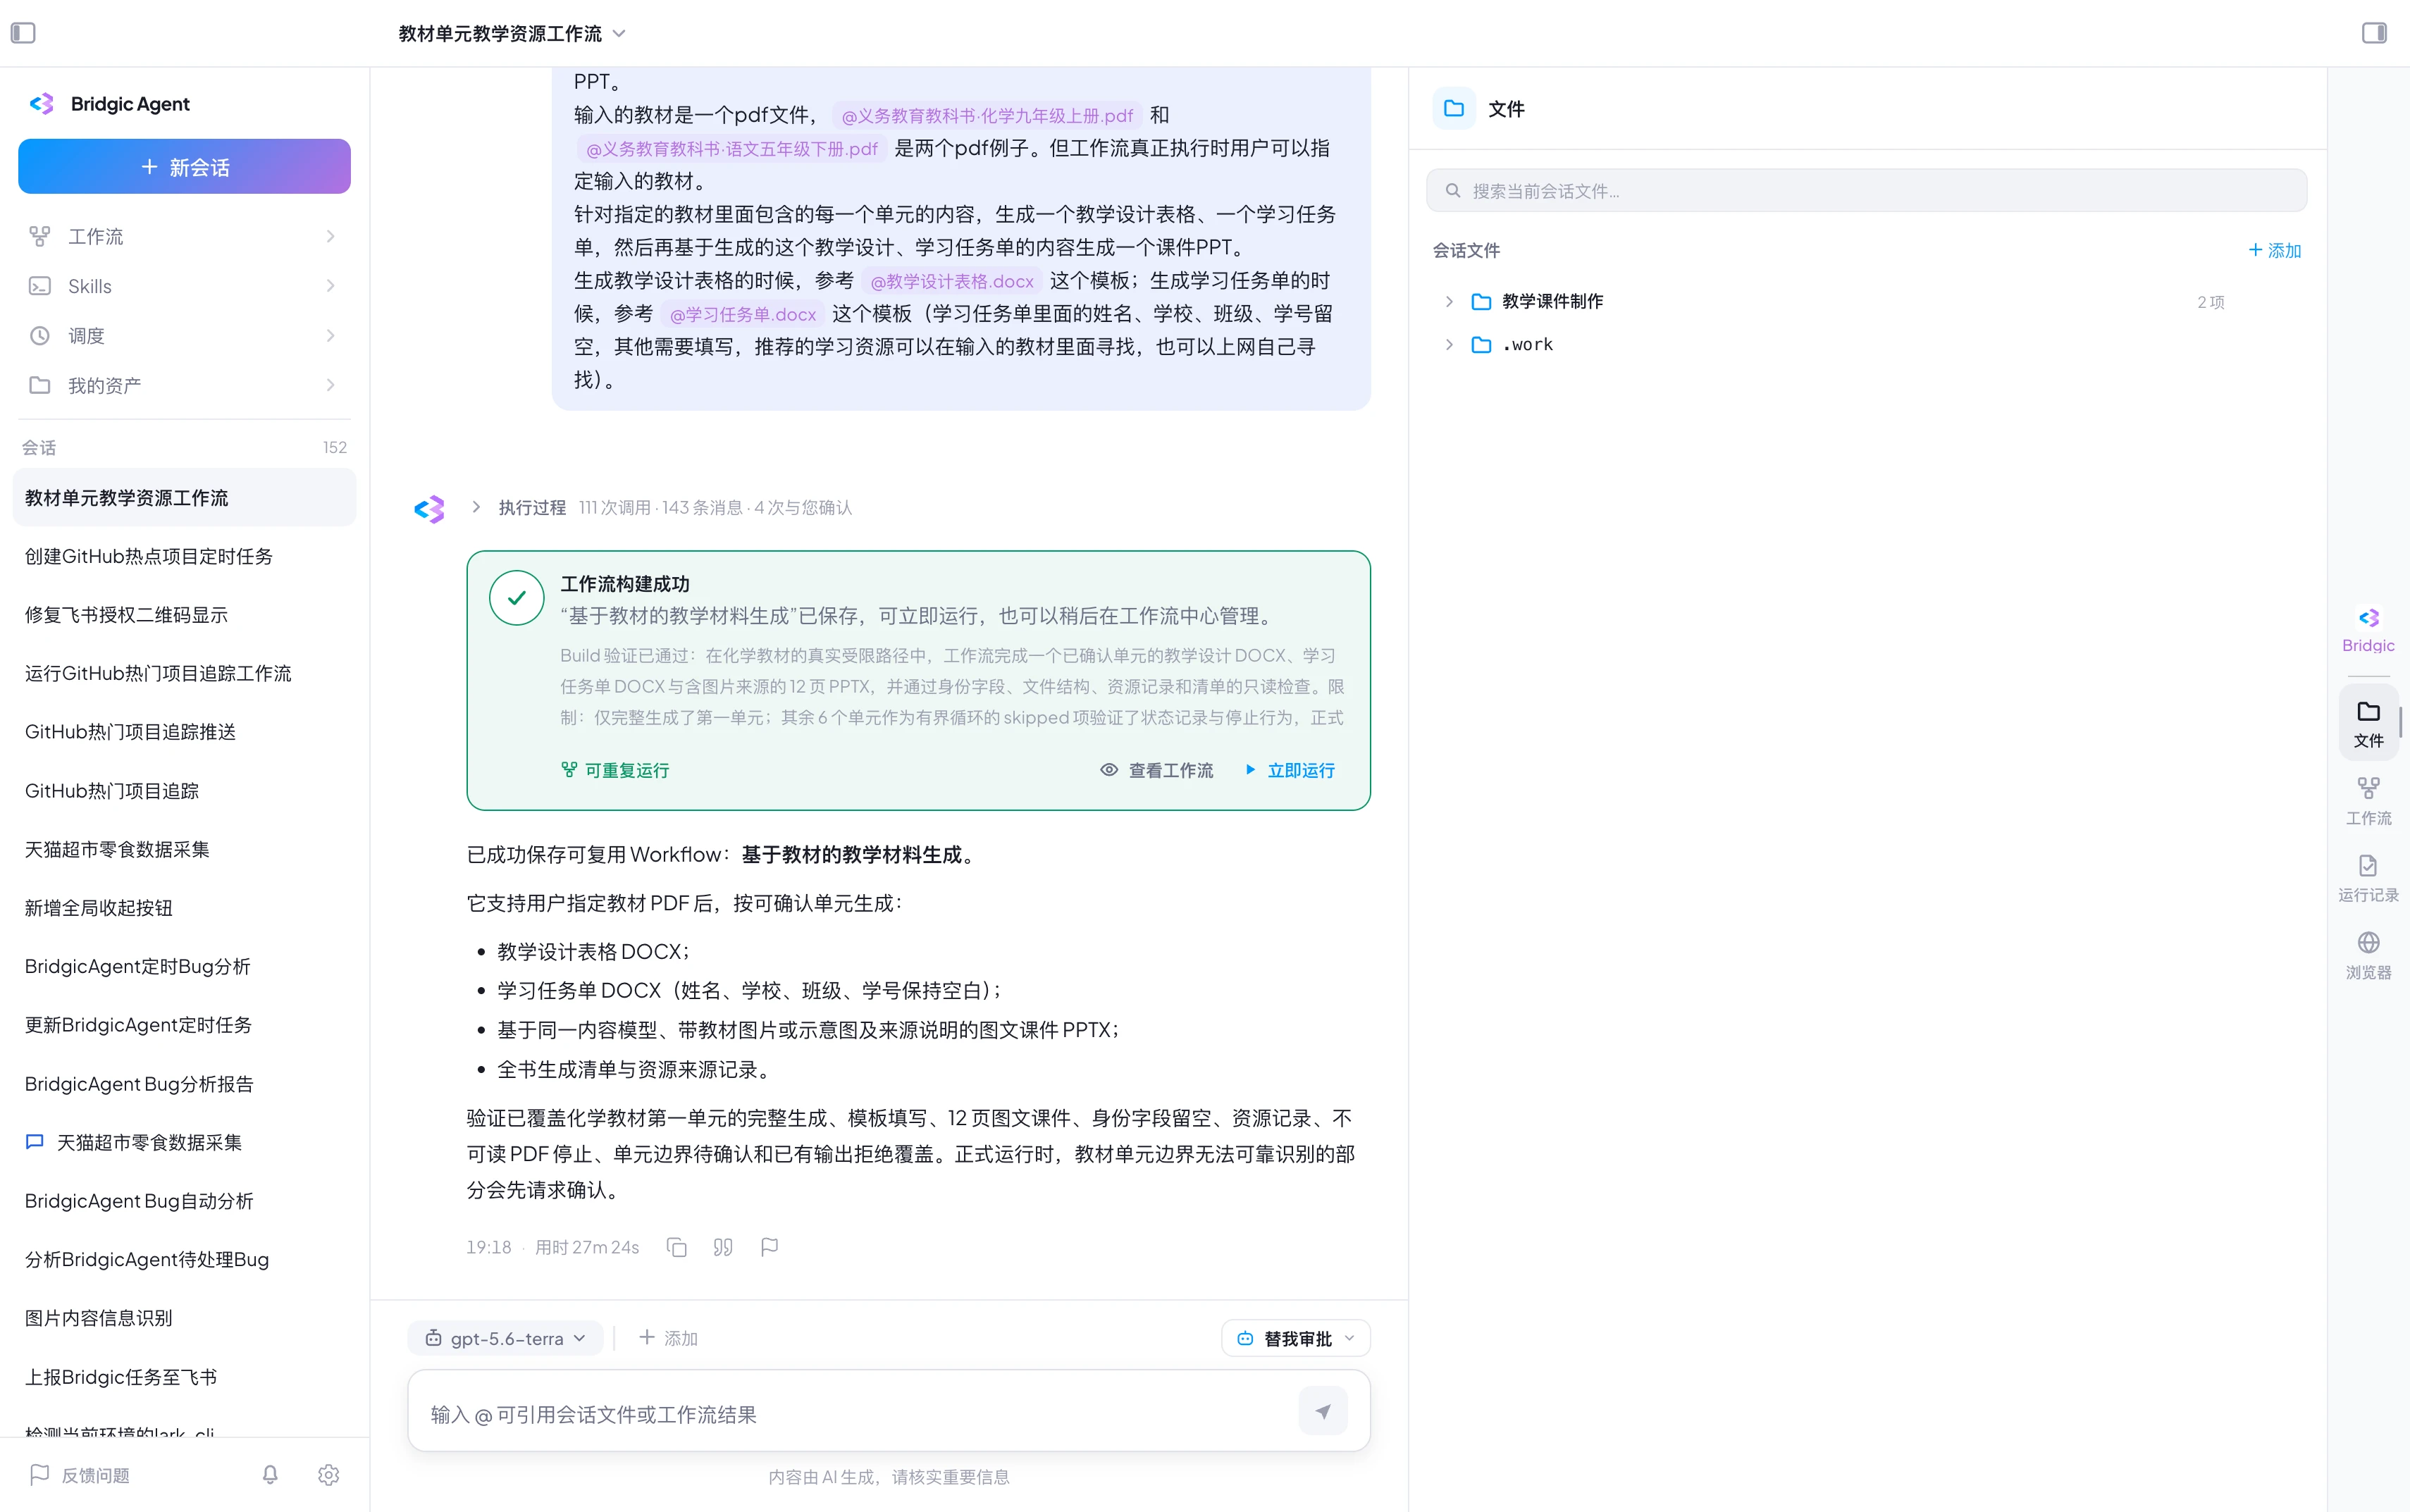Click the @义务教育教科书·化学九年级上册.pdf mention
This screenshot has width=2410, height=1512.
pyautogui.click(x=987, y=116)
